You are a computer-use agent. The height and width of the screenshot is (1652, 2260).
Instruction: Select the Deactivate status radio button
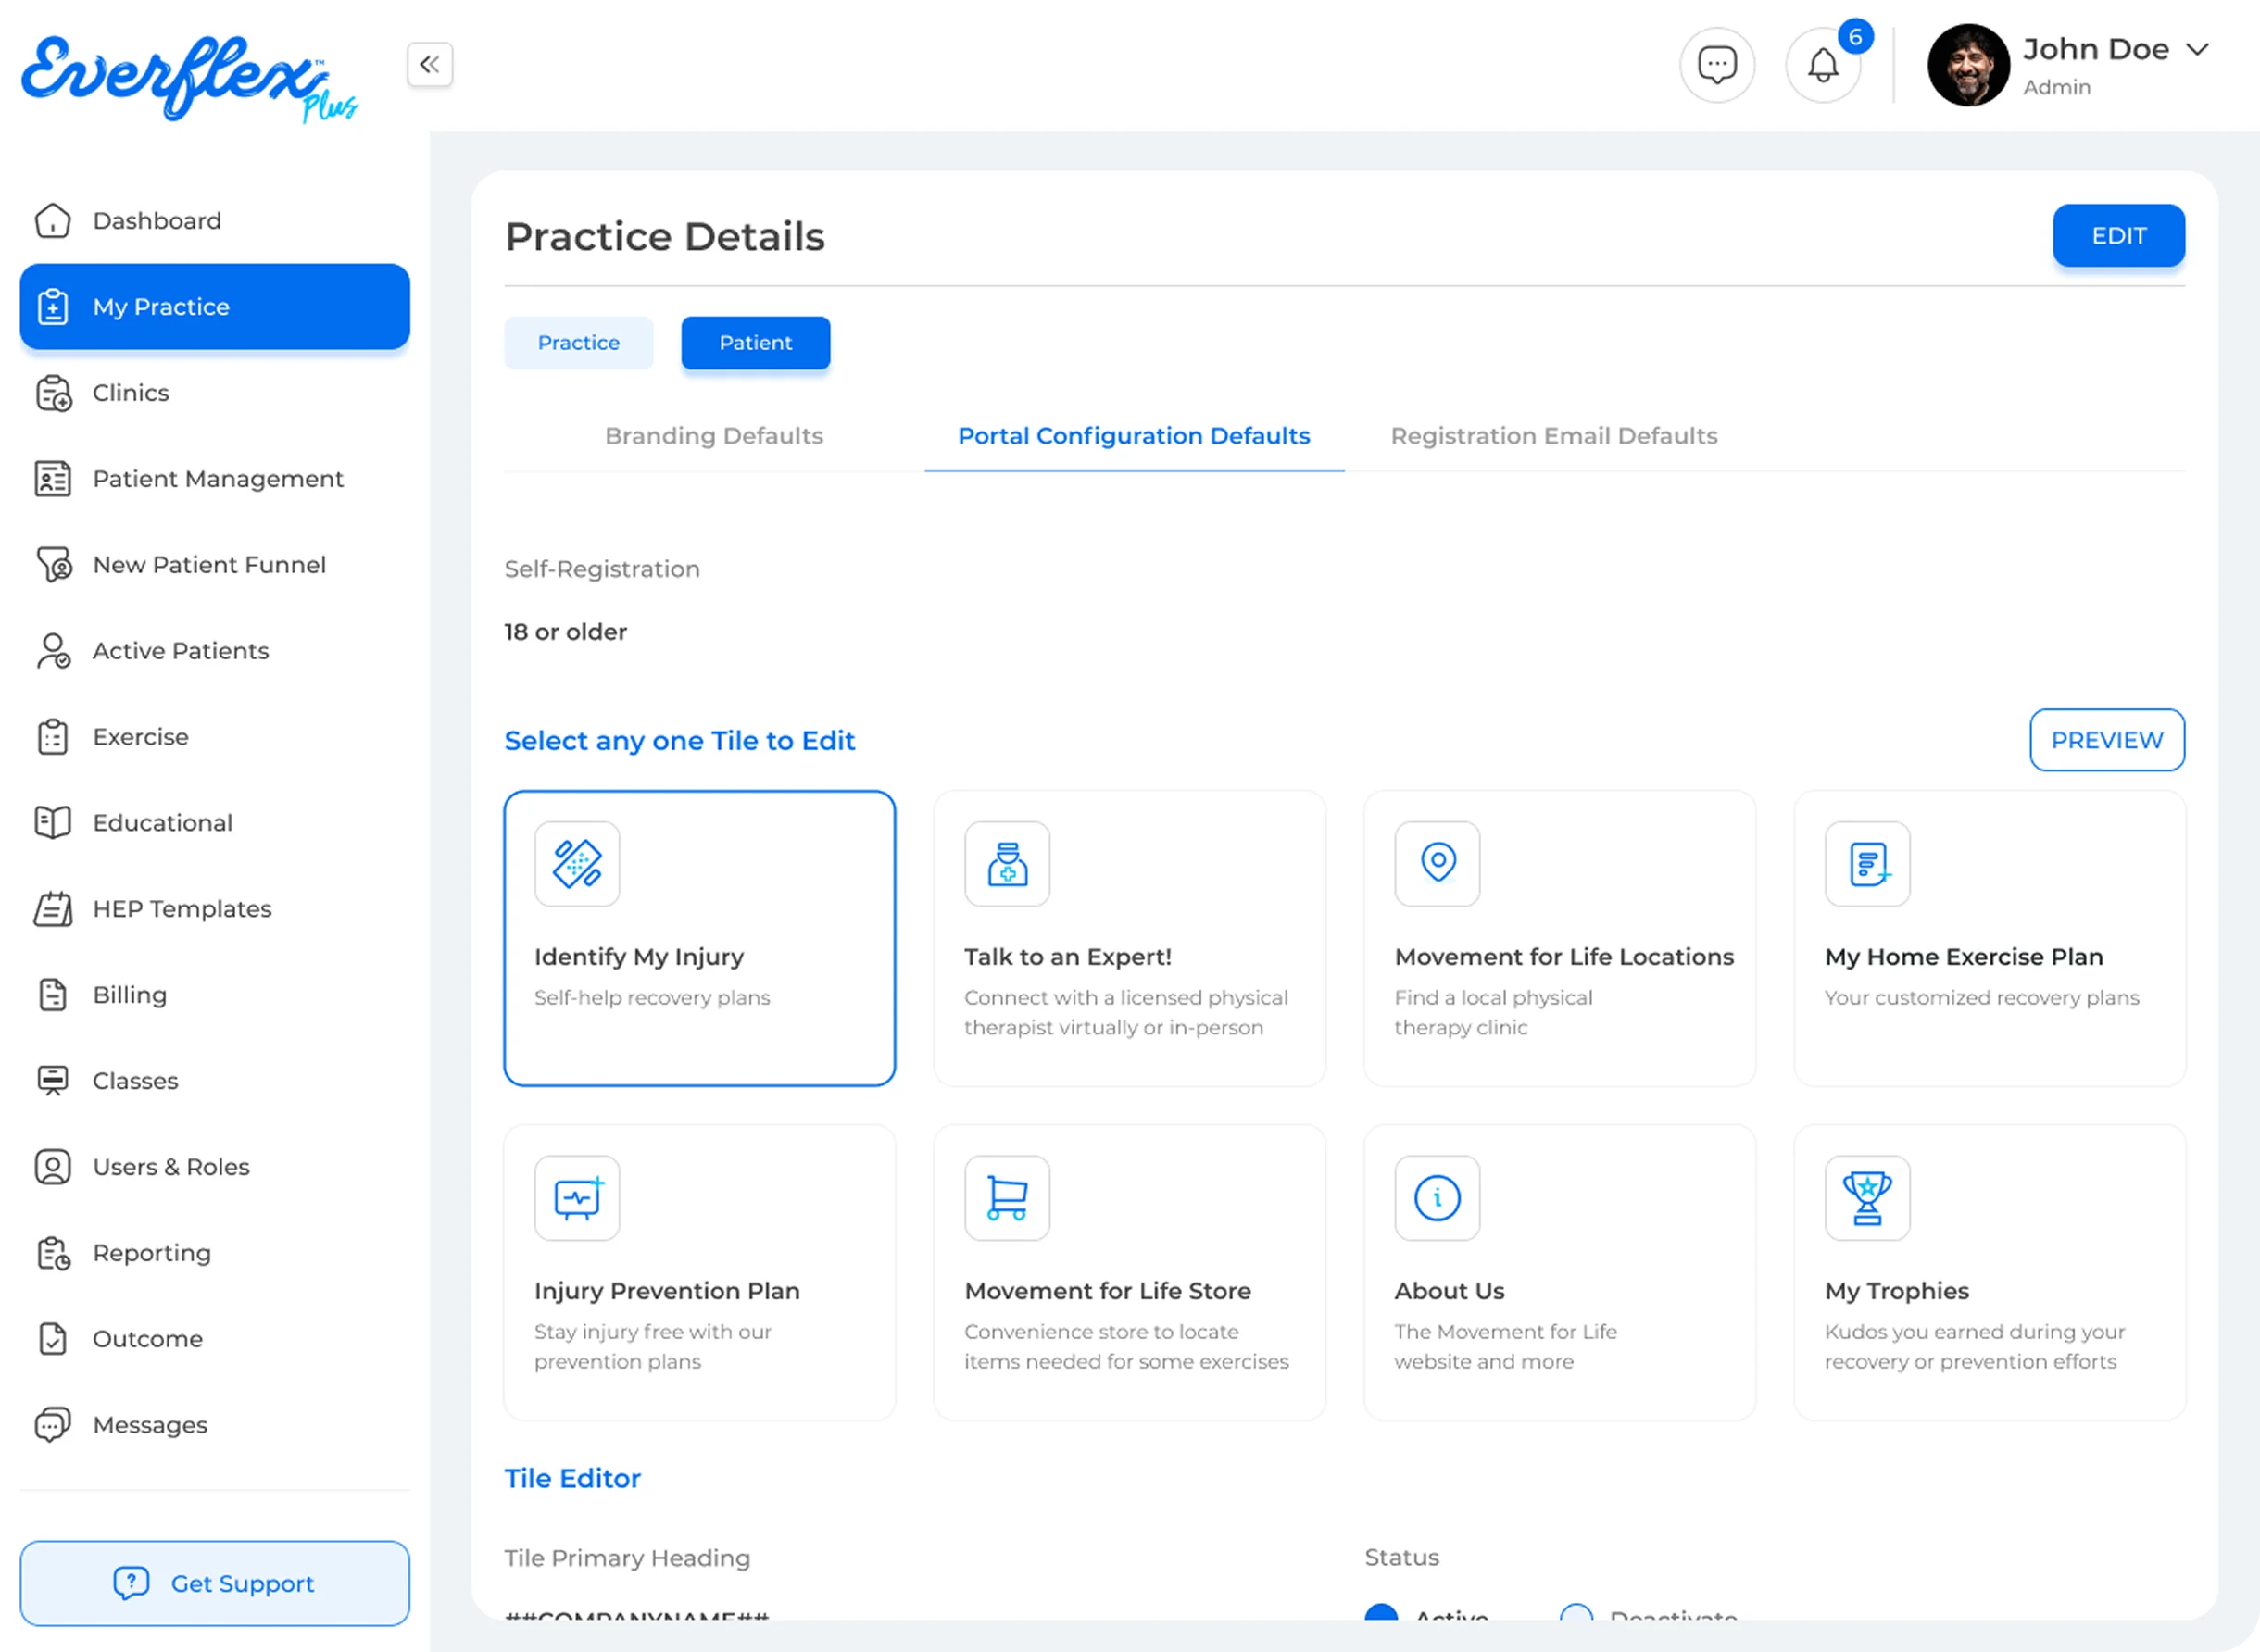[x=1576, y=1613]
